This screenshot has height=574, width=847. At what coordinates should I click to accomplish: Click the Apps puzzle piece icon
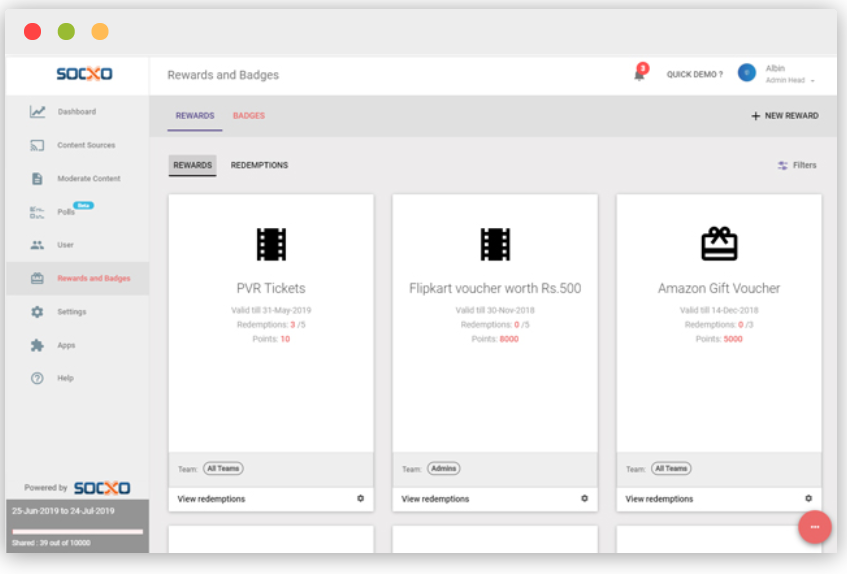pos(37,345)
